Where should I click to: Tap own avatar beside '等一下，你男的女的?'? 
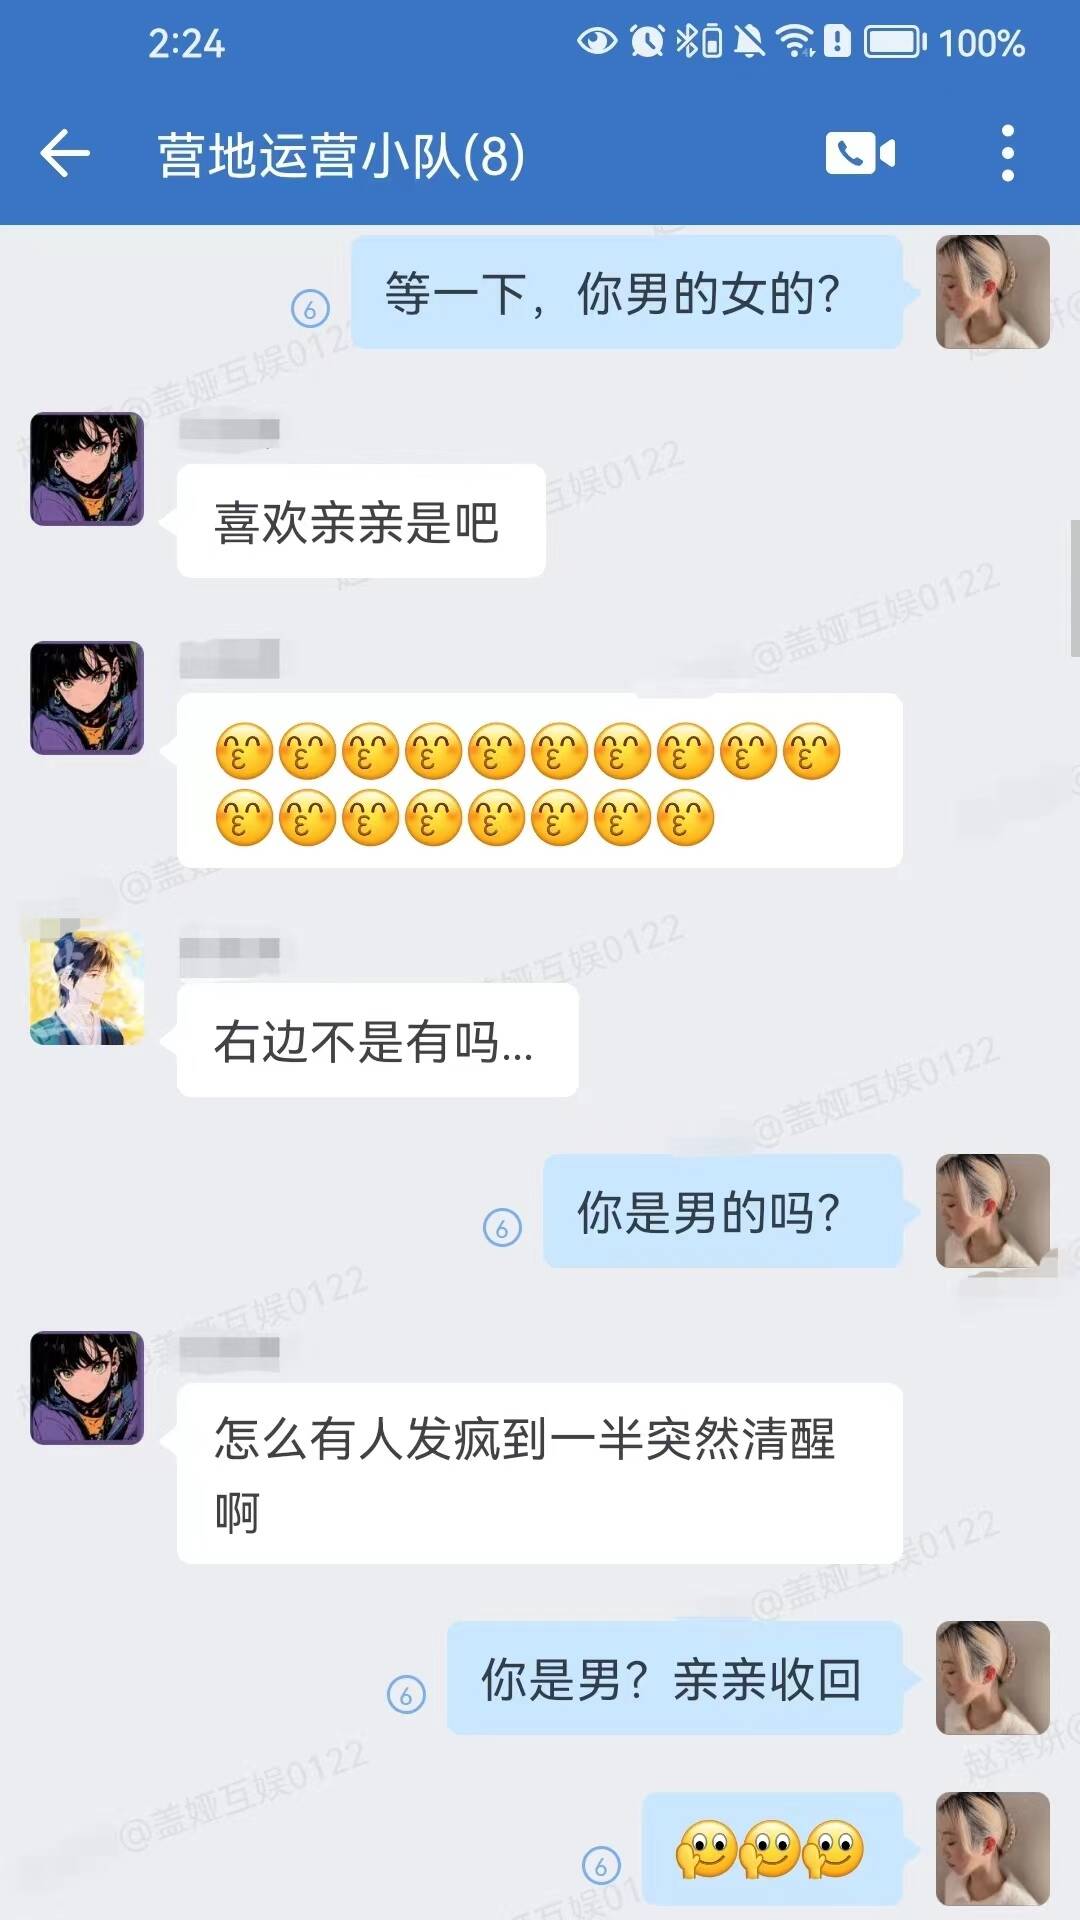tap(993, 292)
